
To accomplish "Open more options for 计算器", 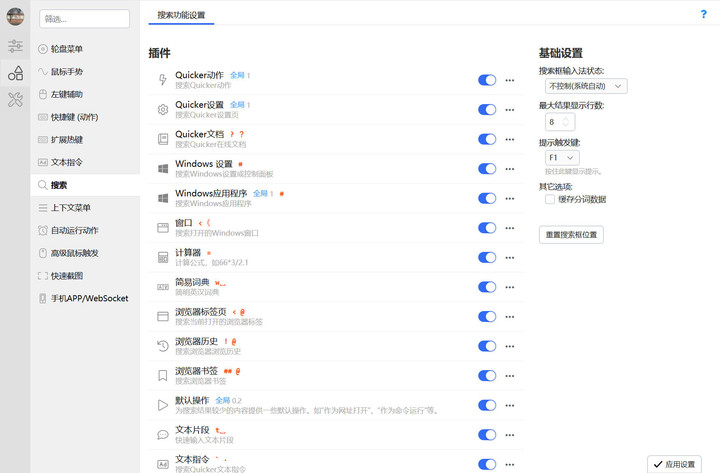I will [x=510, y=258].
